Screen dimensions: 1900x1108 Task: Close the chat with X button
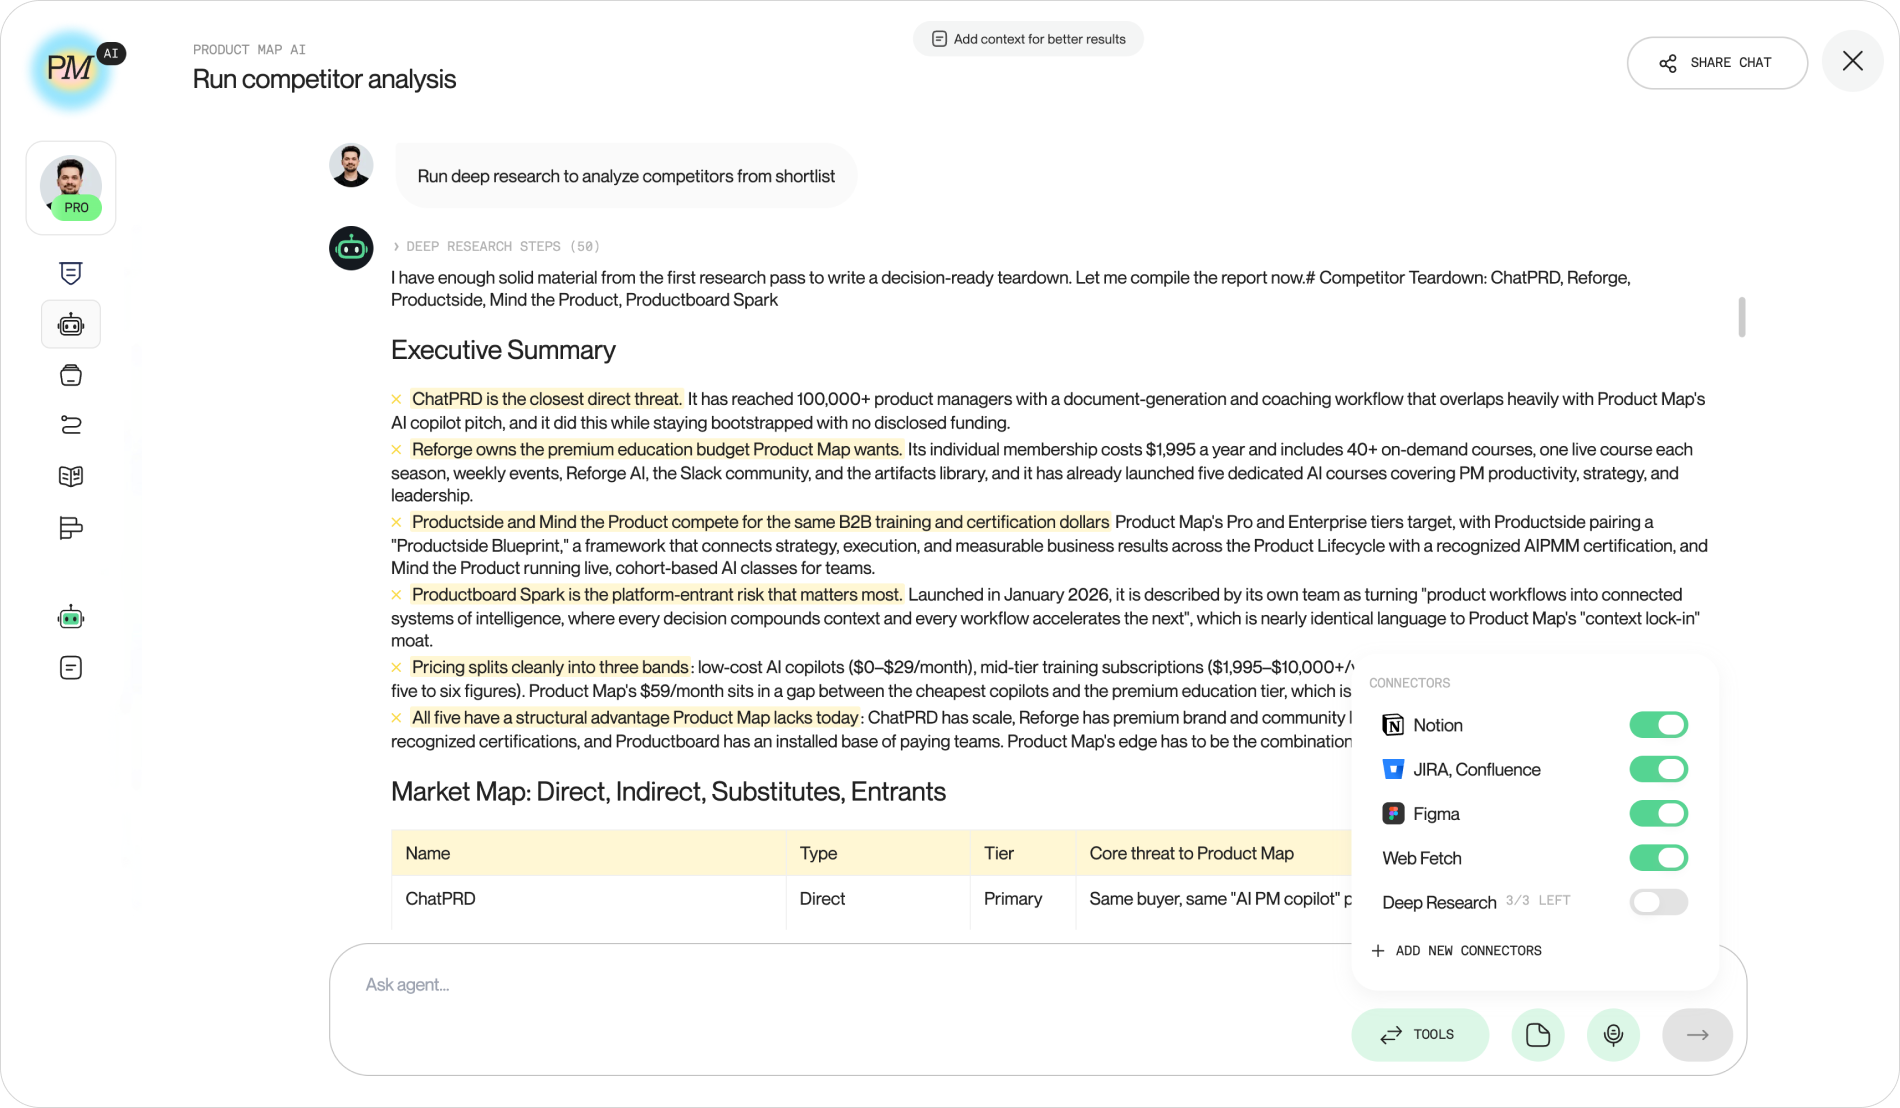pos(1852,61)
